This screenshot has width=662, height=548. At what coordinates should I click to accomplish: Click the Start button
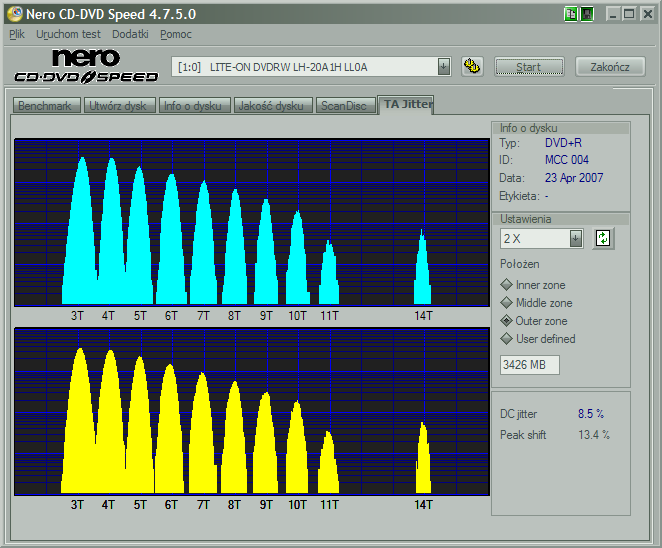(x=529, y=67)
